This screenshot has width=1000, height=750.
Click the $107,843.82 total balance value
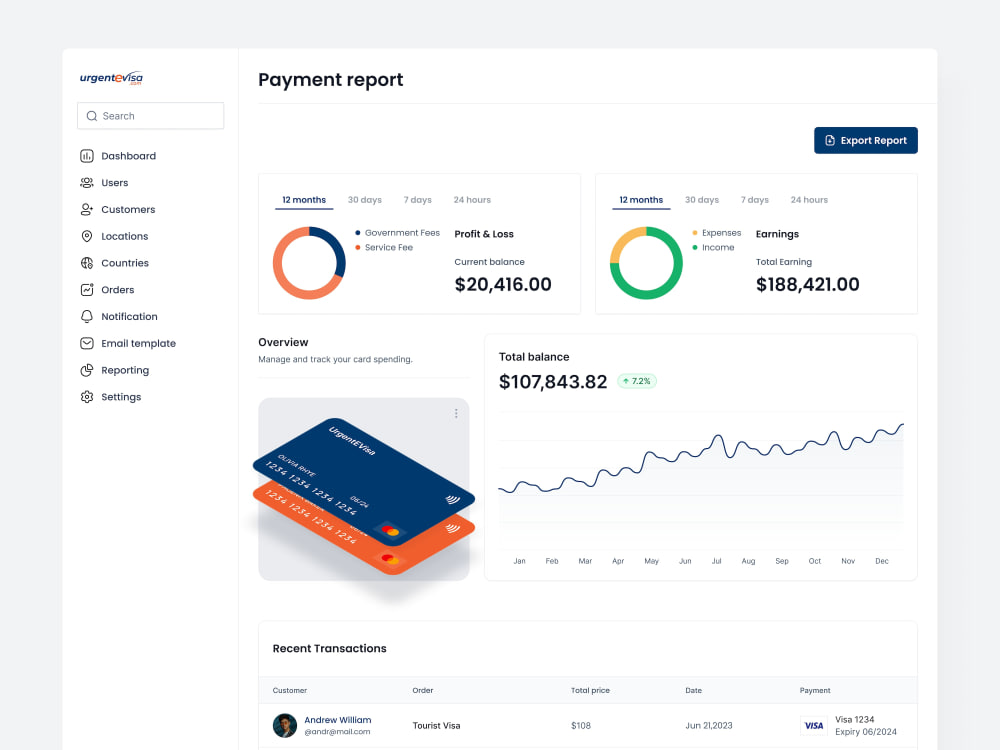coord(553,382)
